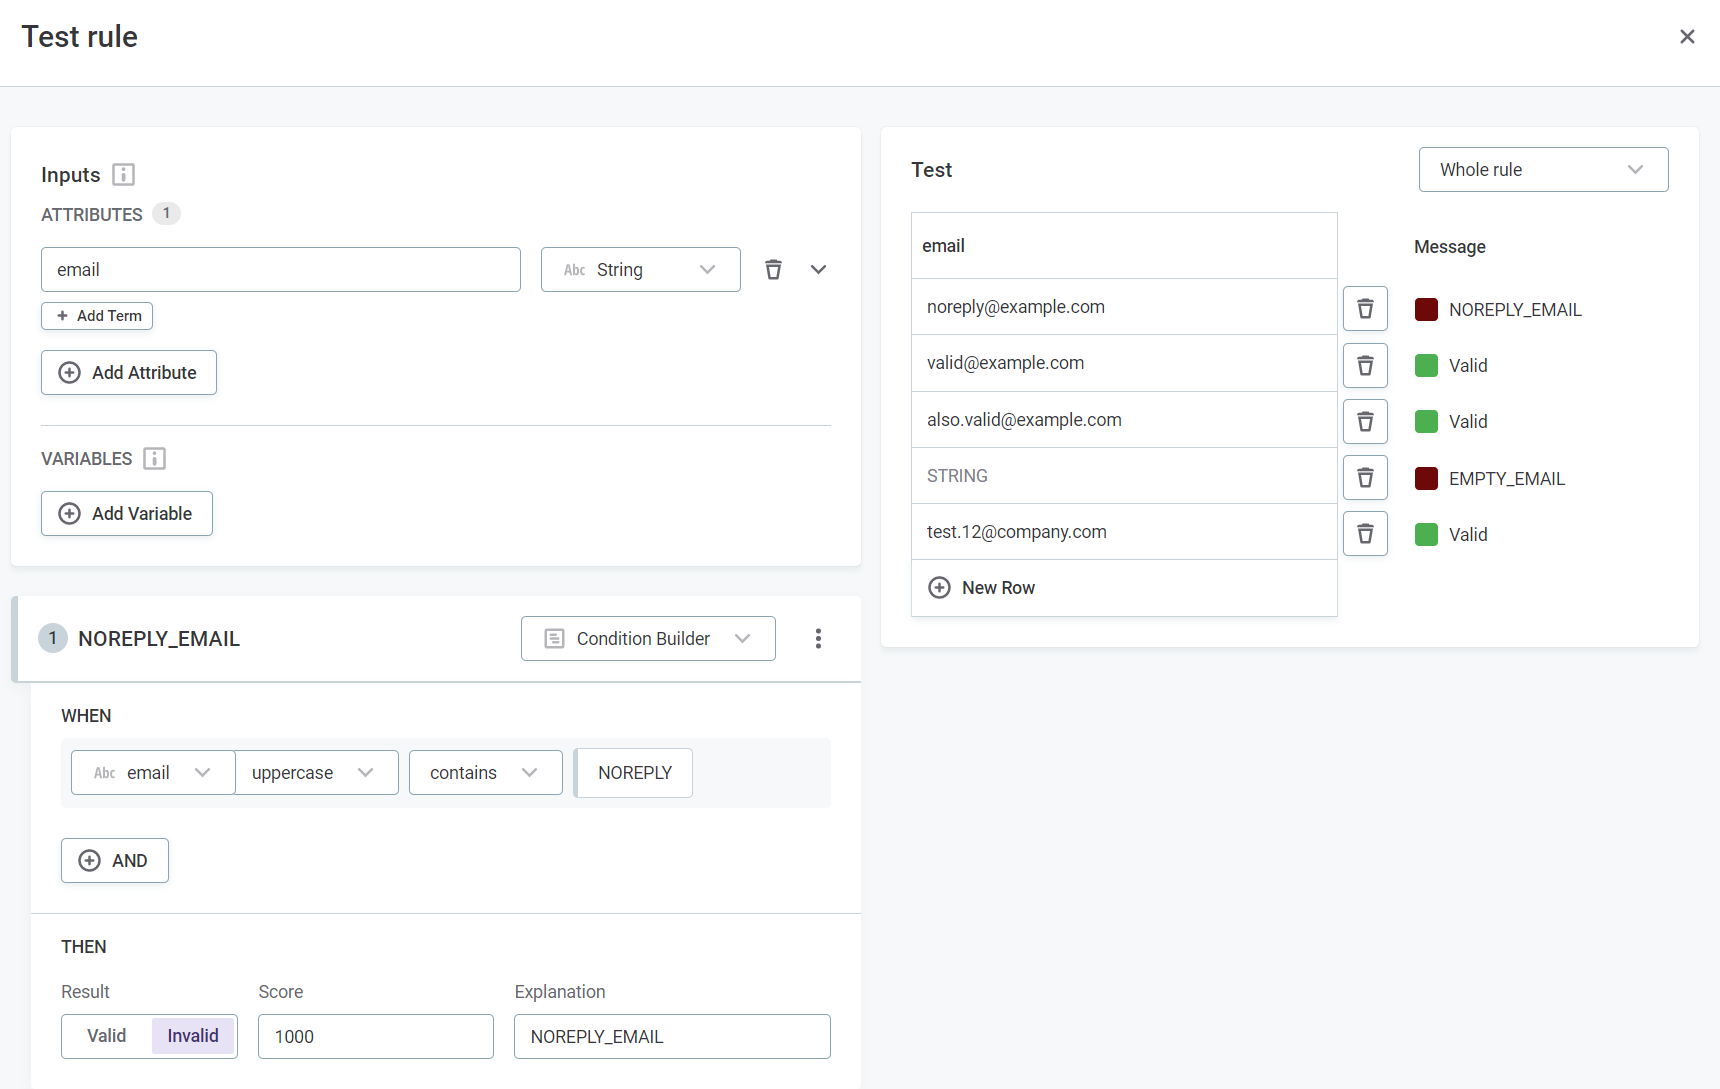Open the NOREPLY_EMAIL rule three-dot menu
1720x1089 pixels.
click(818, 639)
